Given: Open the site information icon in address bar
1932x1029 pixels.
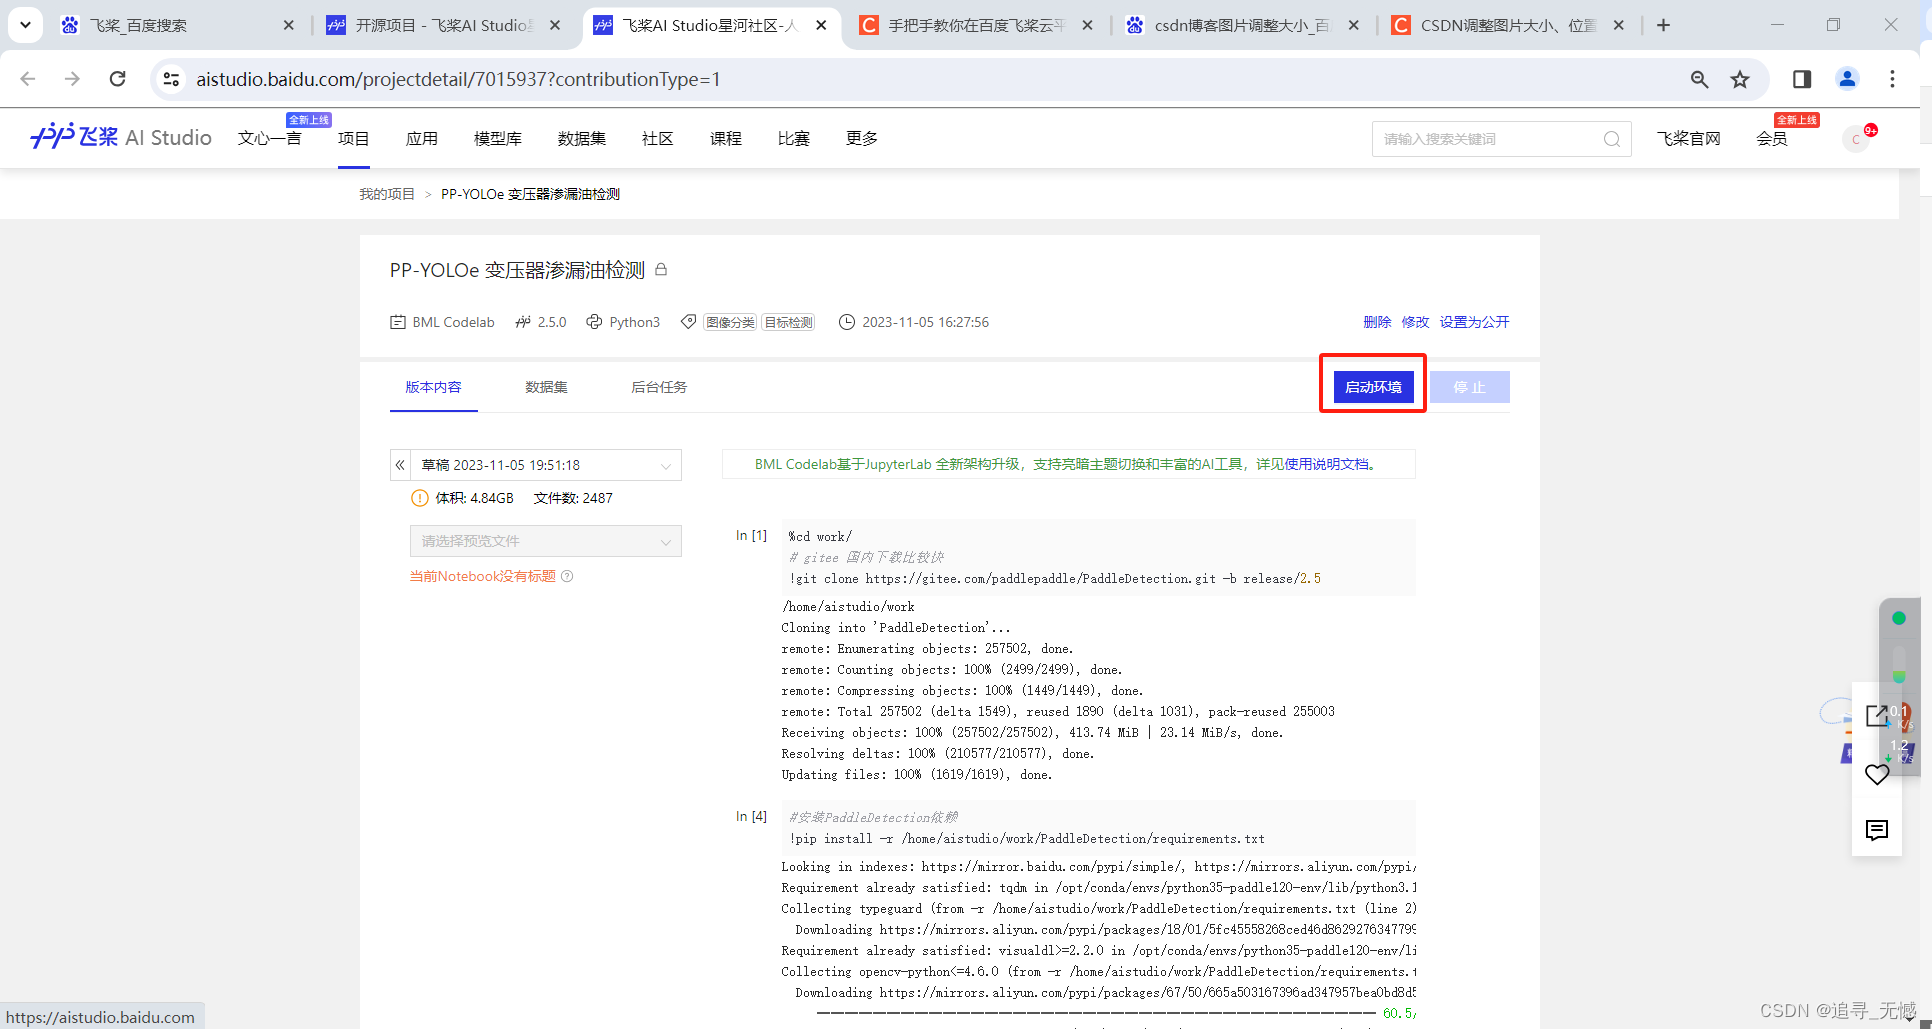Looking at the screenshot, I should click(172, 79).
